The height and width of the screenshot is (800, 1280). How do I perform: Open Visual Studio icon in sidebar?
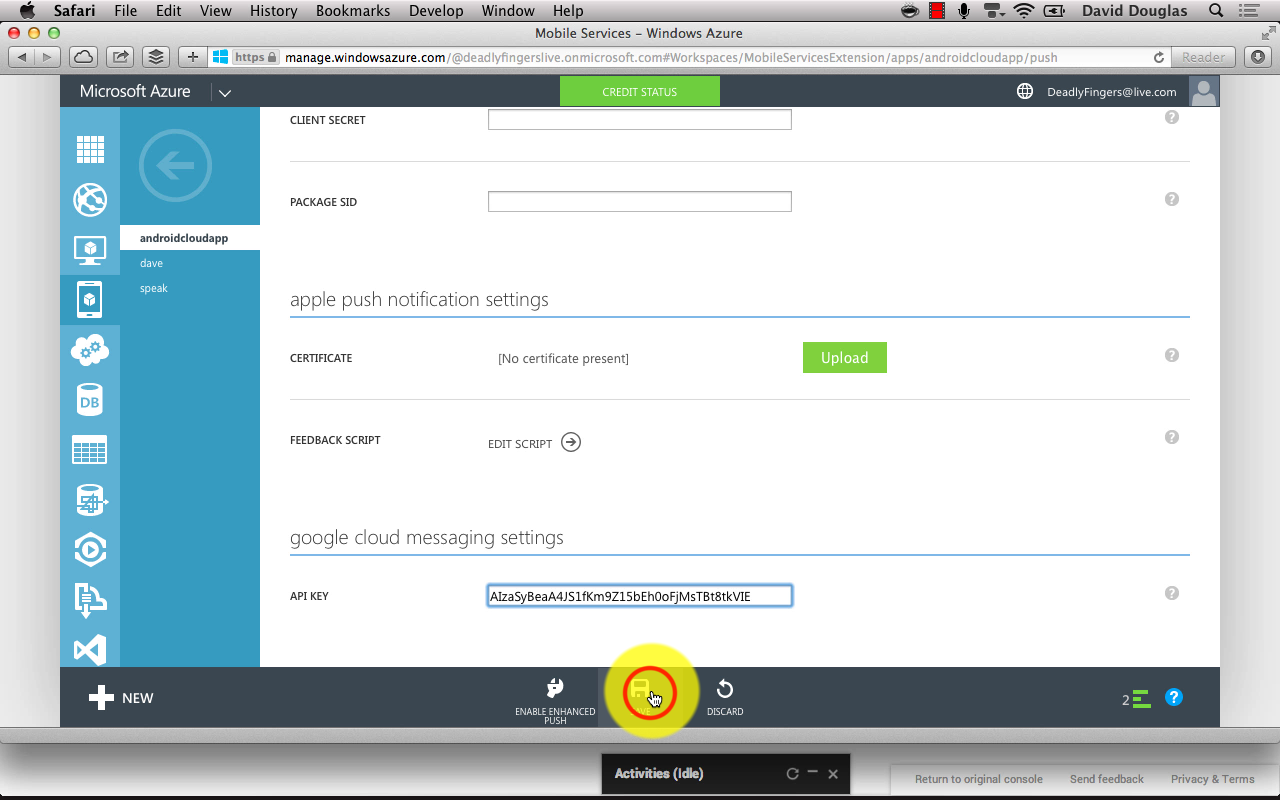[90, 650]
